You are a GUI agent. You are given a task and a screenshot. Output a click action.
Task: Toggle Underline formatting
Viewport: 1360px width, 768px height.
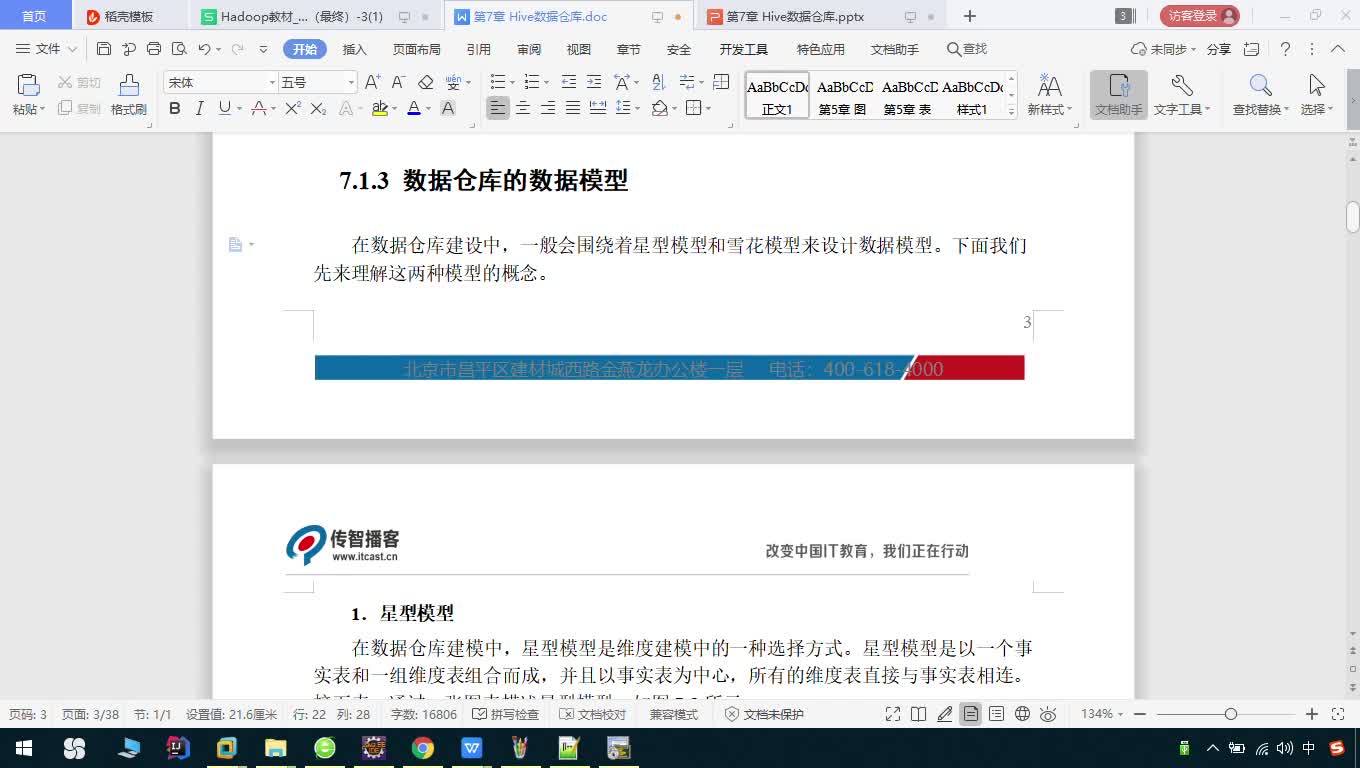click(224, 108)
